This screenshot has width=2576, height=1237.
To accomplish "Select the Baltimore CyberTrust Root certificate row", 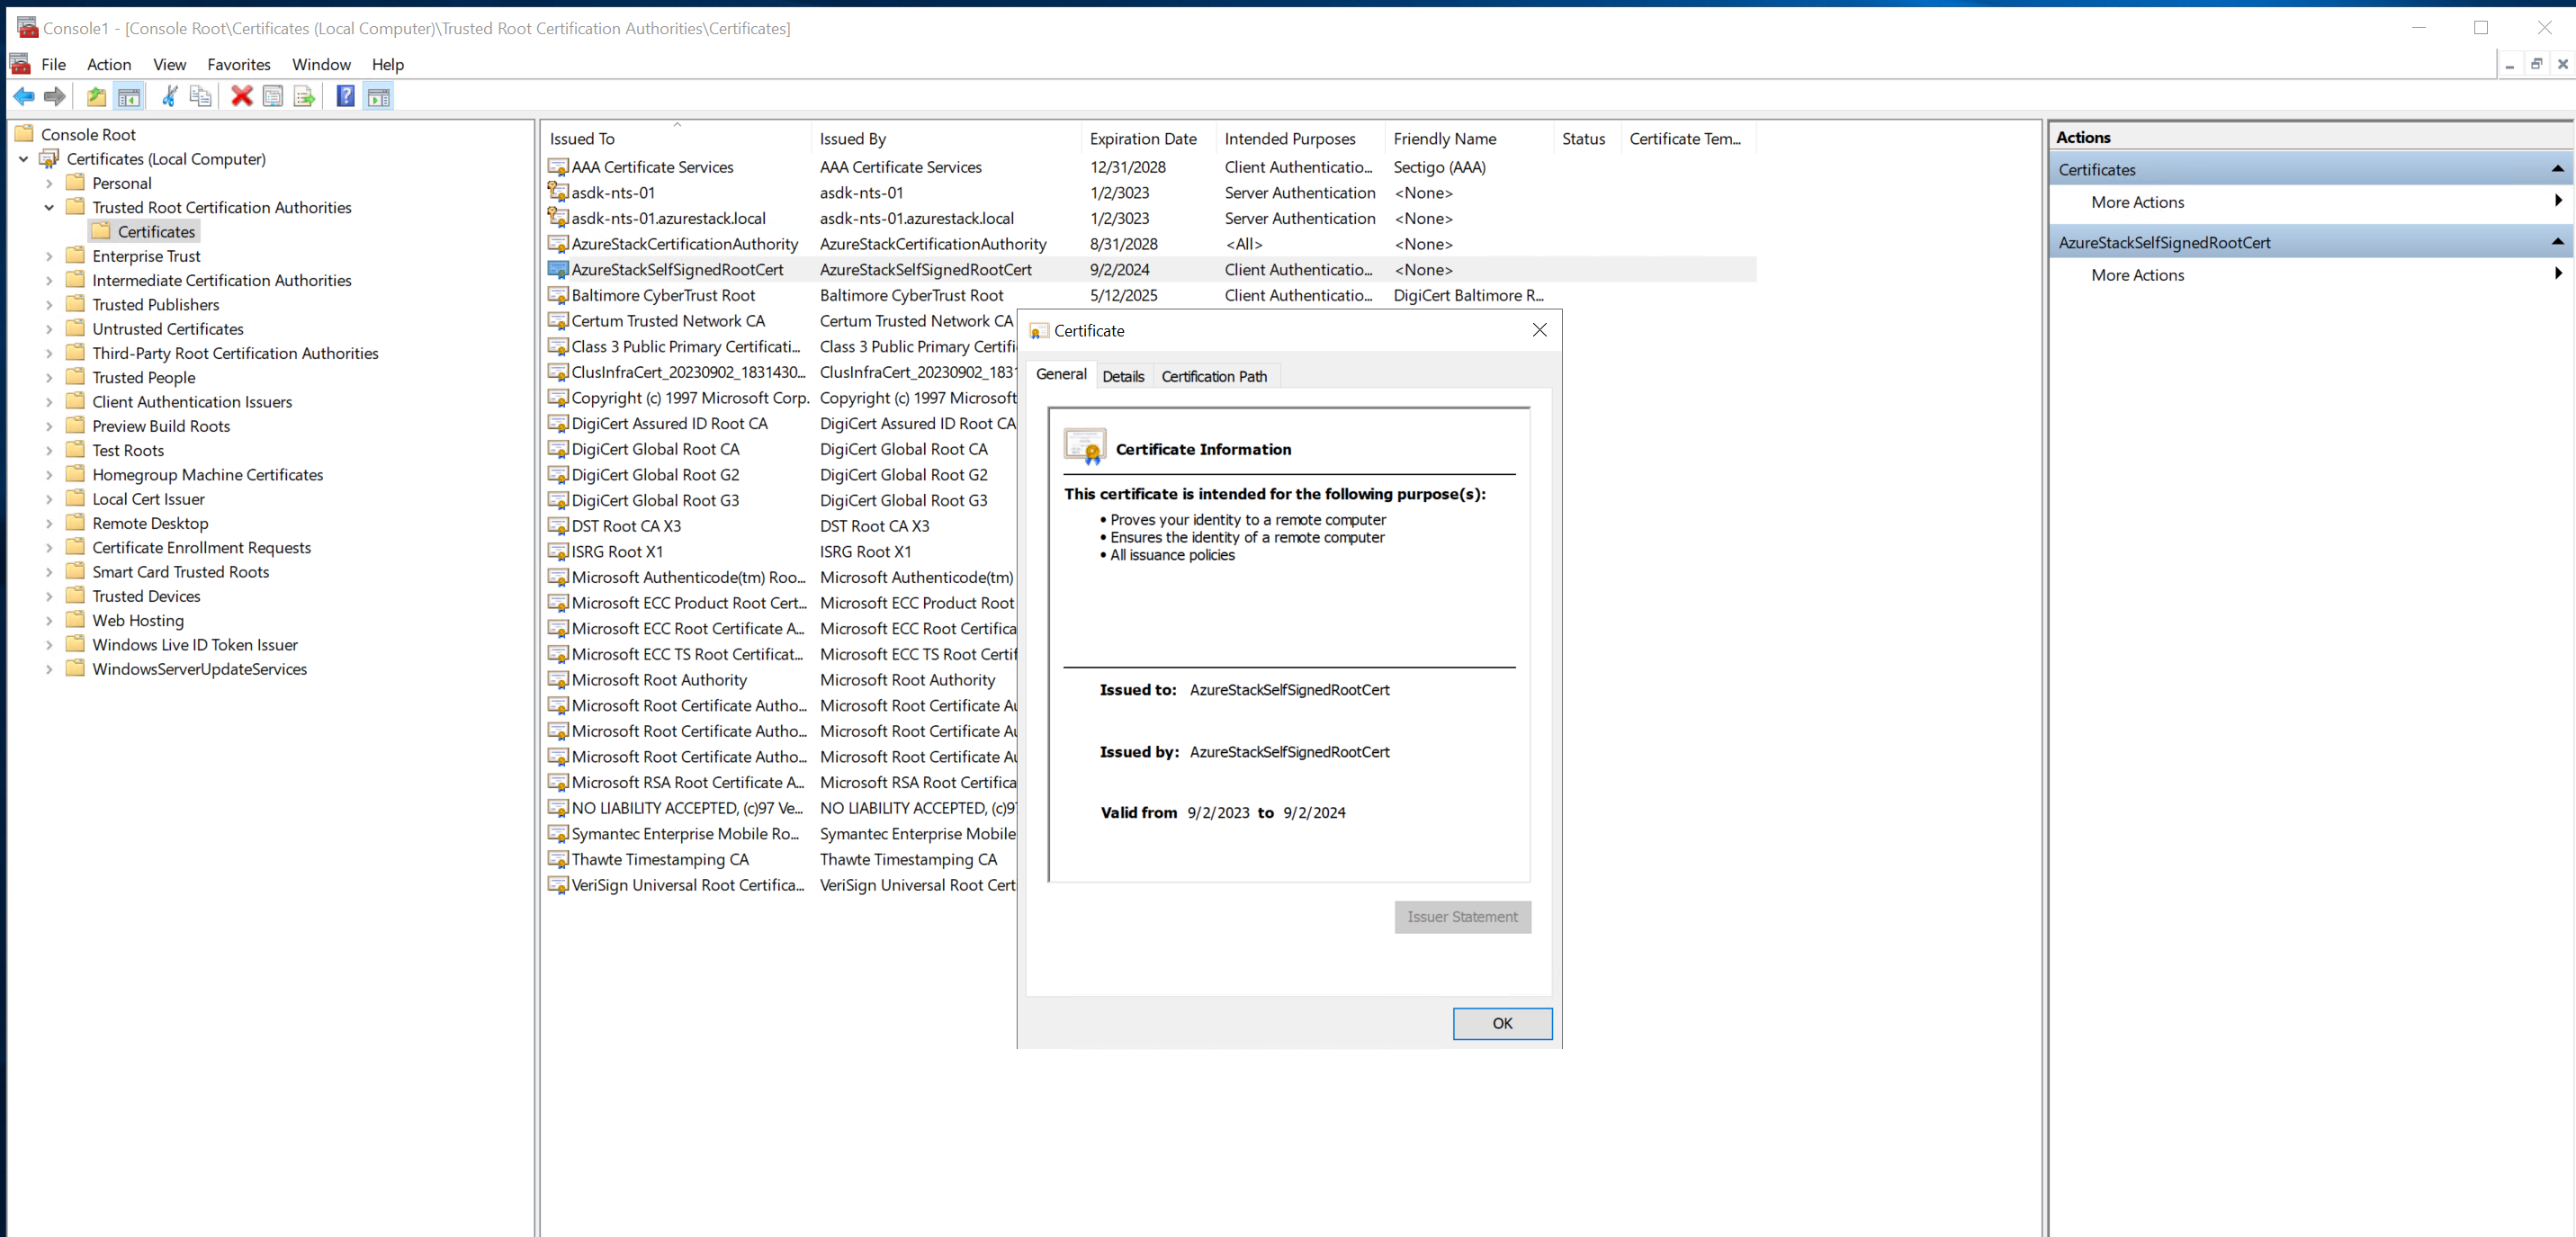I will pos(663,296).
